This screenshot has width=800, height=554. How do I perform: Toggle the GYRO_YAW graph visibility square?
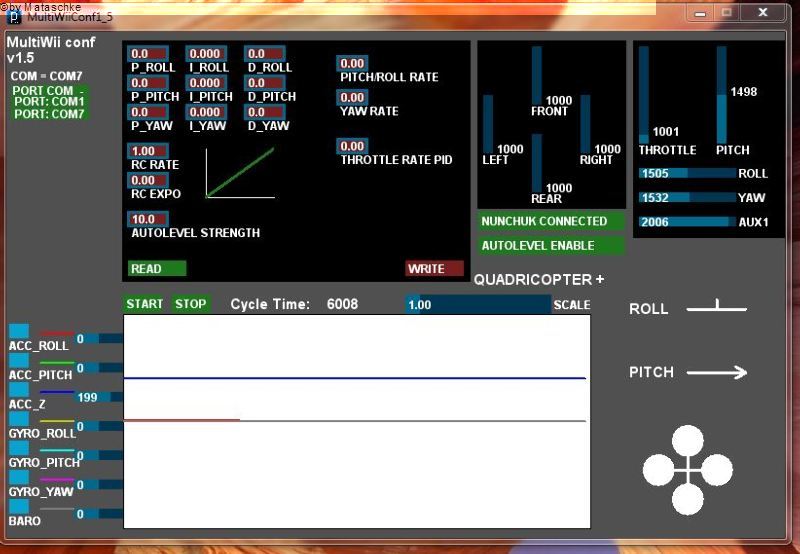(x=19, y=476)
